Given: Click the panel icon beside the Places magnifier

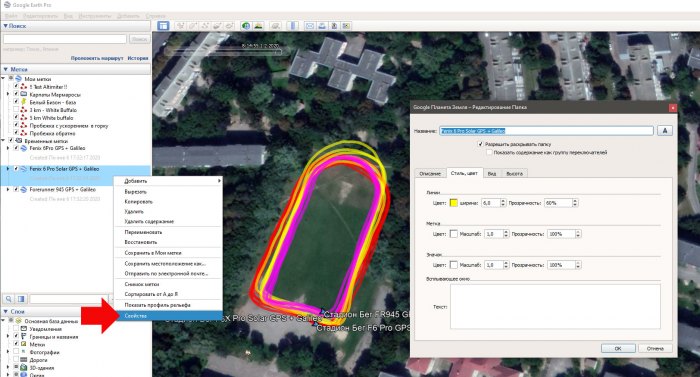Looking at the screenshot, I should [21, 299].
